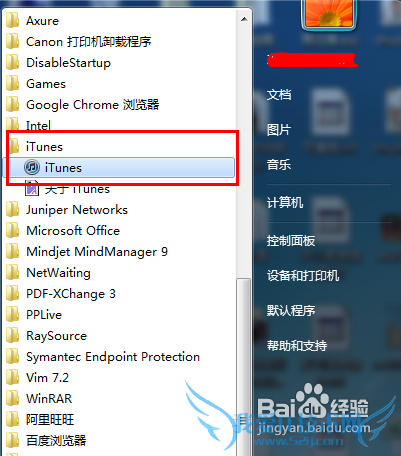Expand the Microsoft Office folder
Image resolution: width=401 pixels, height=456 pixels.
[x=121, y=231]
